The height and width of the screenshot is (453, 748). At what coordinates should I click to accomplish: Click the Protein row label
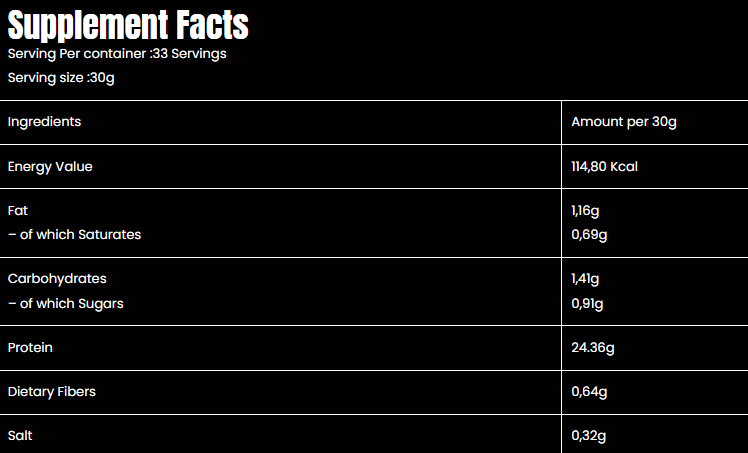(x=30, y=348)
